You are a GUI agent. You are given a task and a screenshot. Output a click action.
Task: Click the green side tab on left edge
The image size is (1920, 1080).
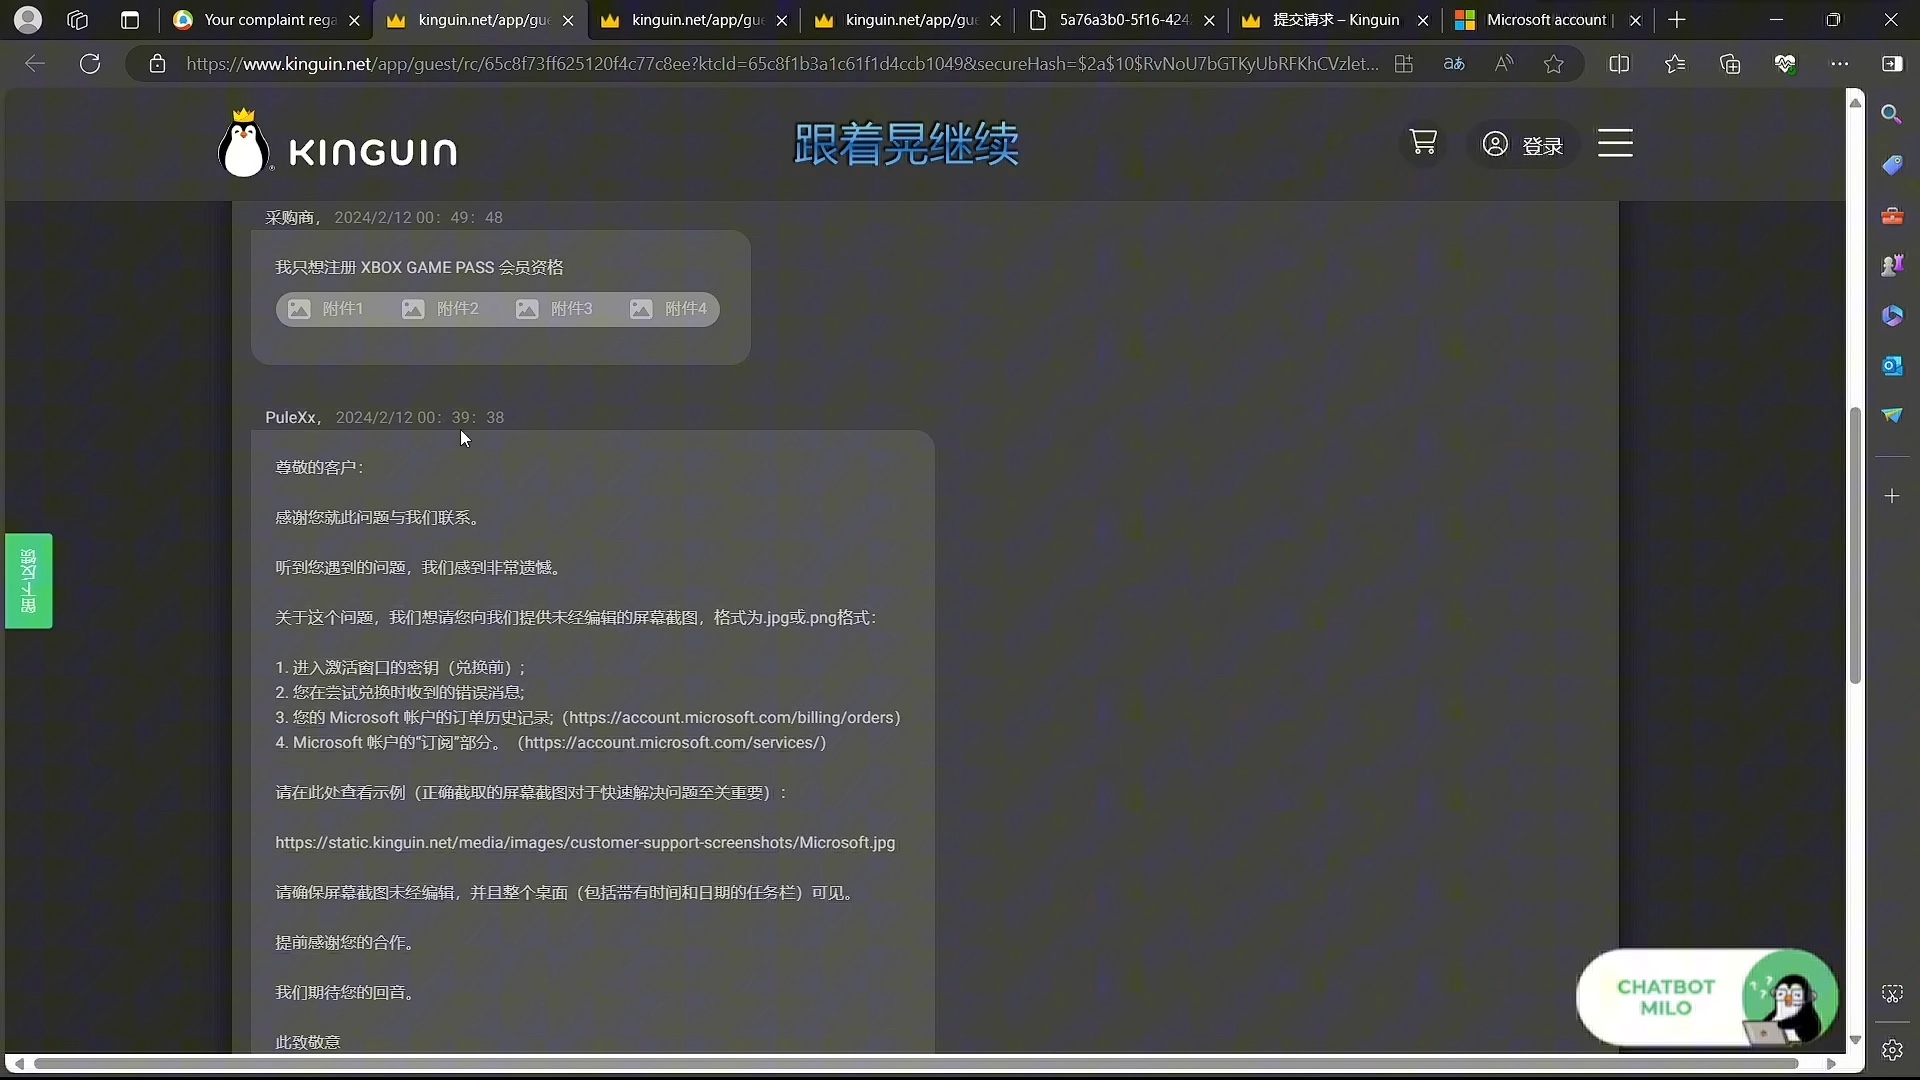(28, 581)
